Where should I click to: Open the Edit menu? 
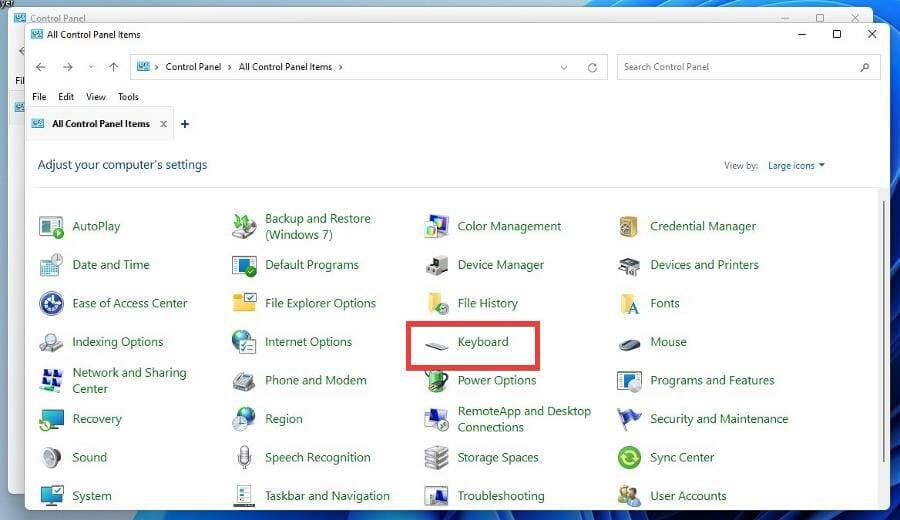tap(66, 97)
